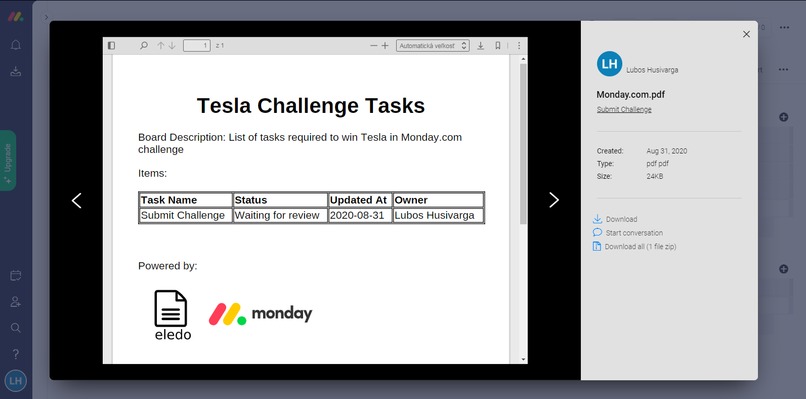The width and height of the screenshot is (806, 399).
Task: Click the PDF scrollbar down arrow
Action: point(523,359)
